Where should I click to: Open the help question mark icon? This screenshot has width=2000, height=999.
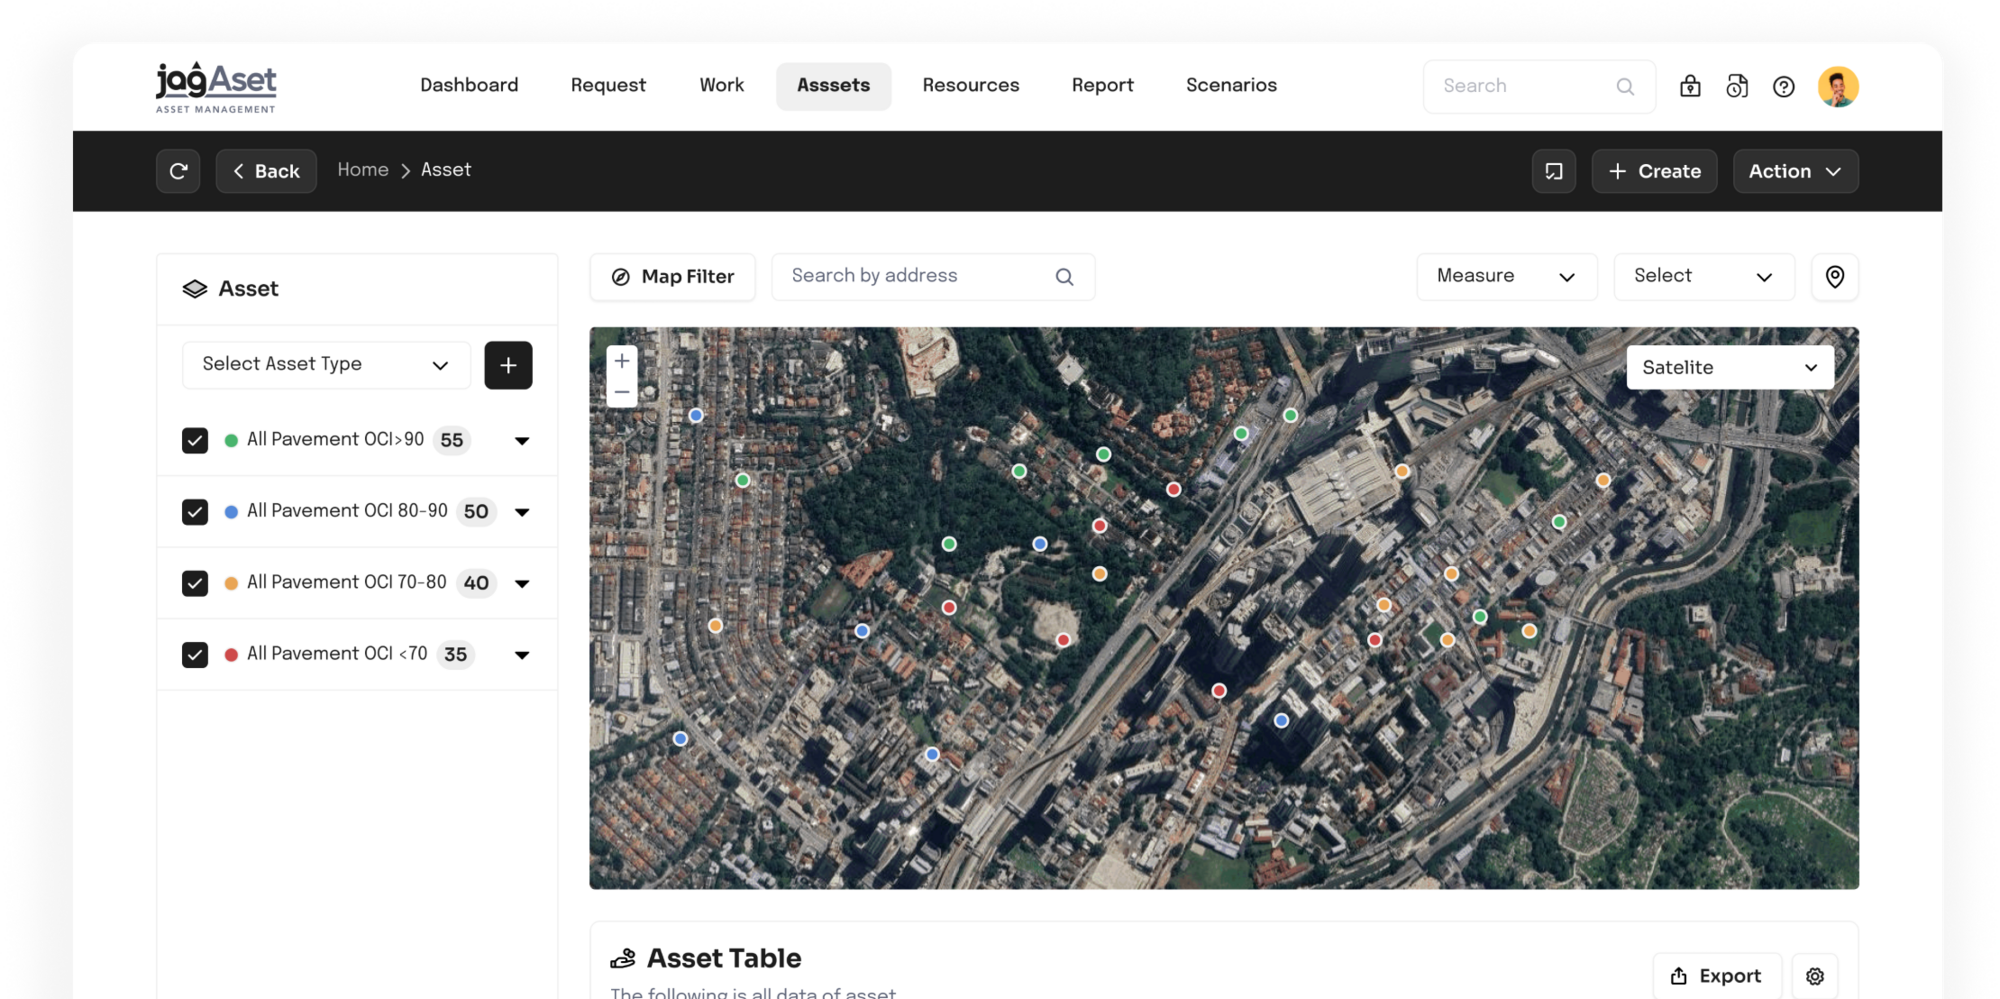[x=1783, y=87]
